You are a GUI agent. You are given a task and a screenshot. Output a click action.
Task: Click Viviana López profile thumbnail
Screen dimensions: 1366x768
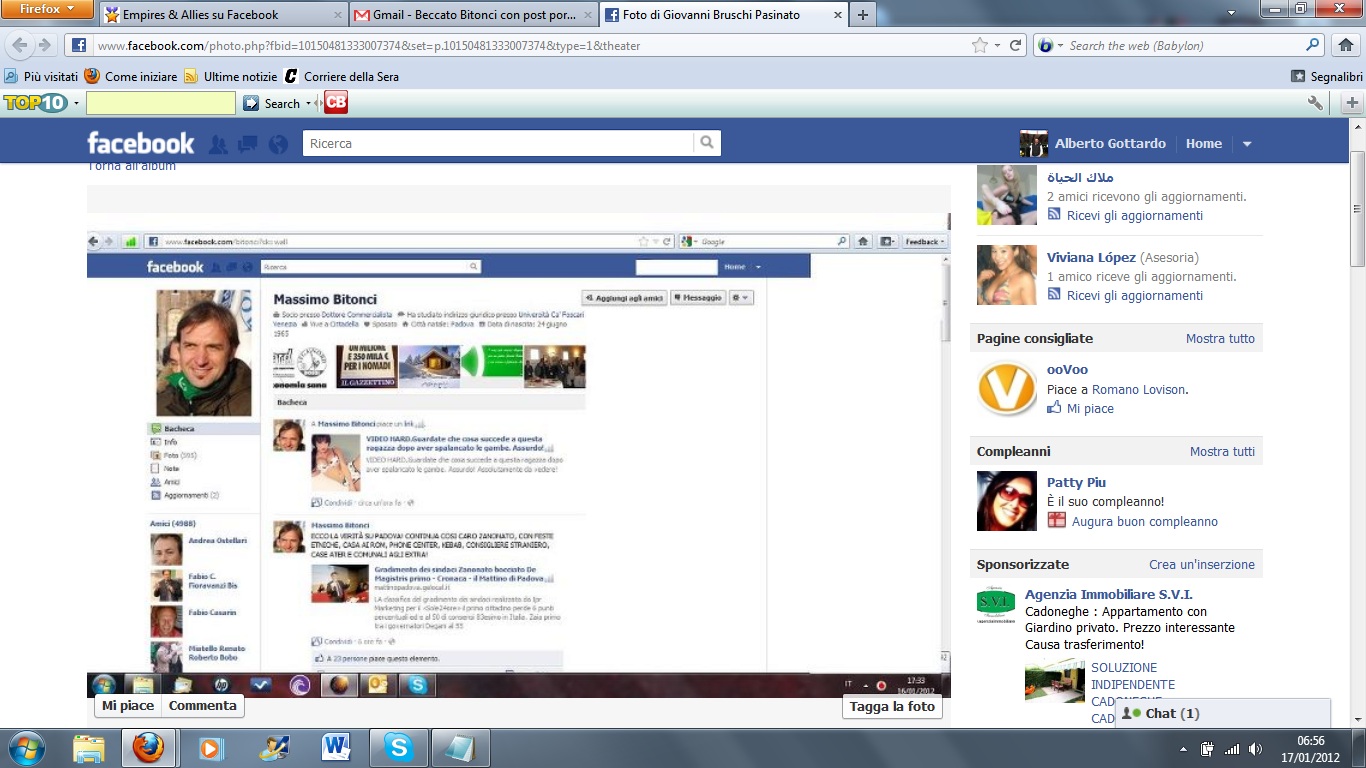[x=1007, y=275]
